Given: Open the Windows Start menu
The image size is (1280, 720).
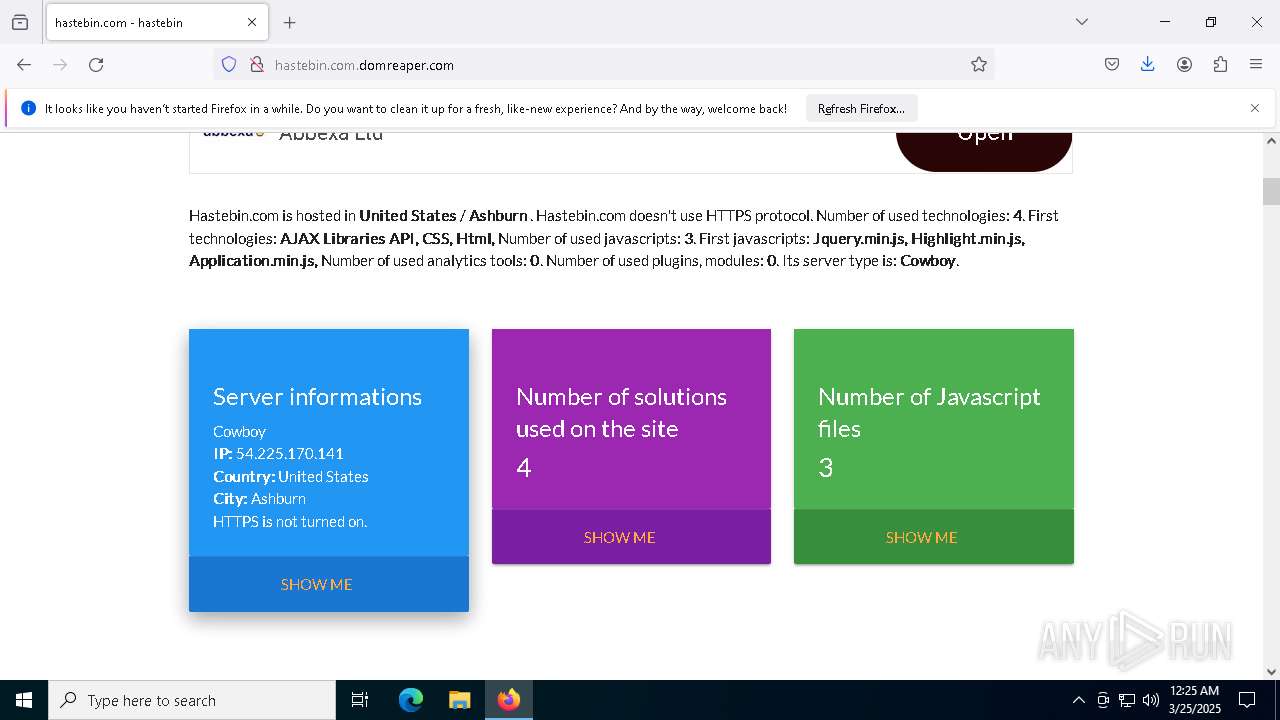Looking at the screenshot, I should click(x=24, y=700).
